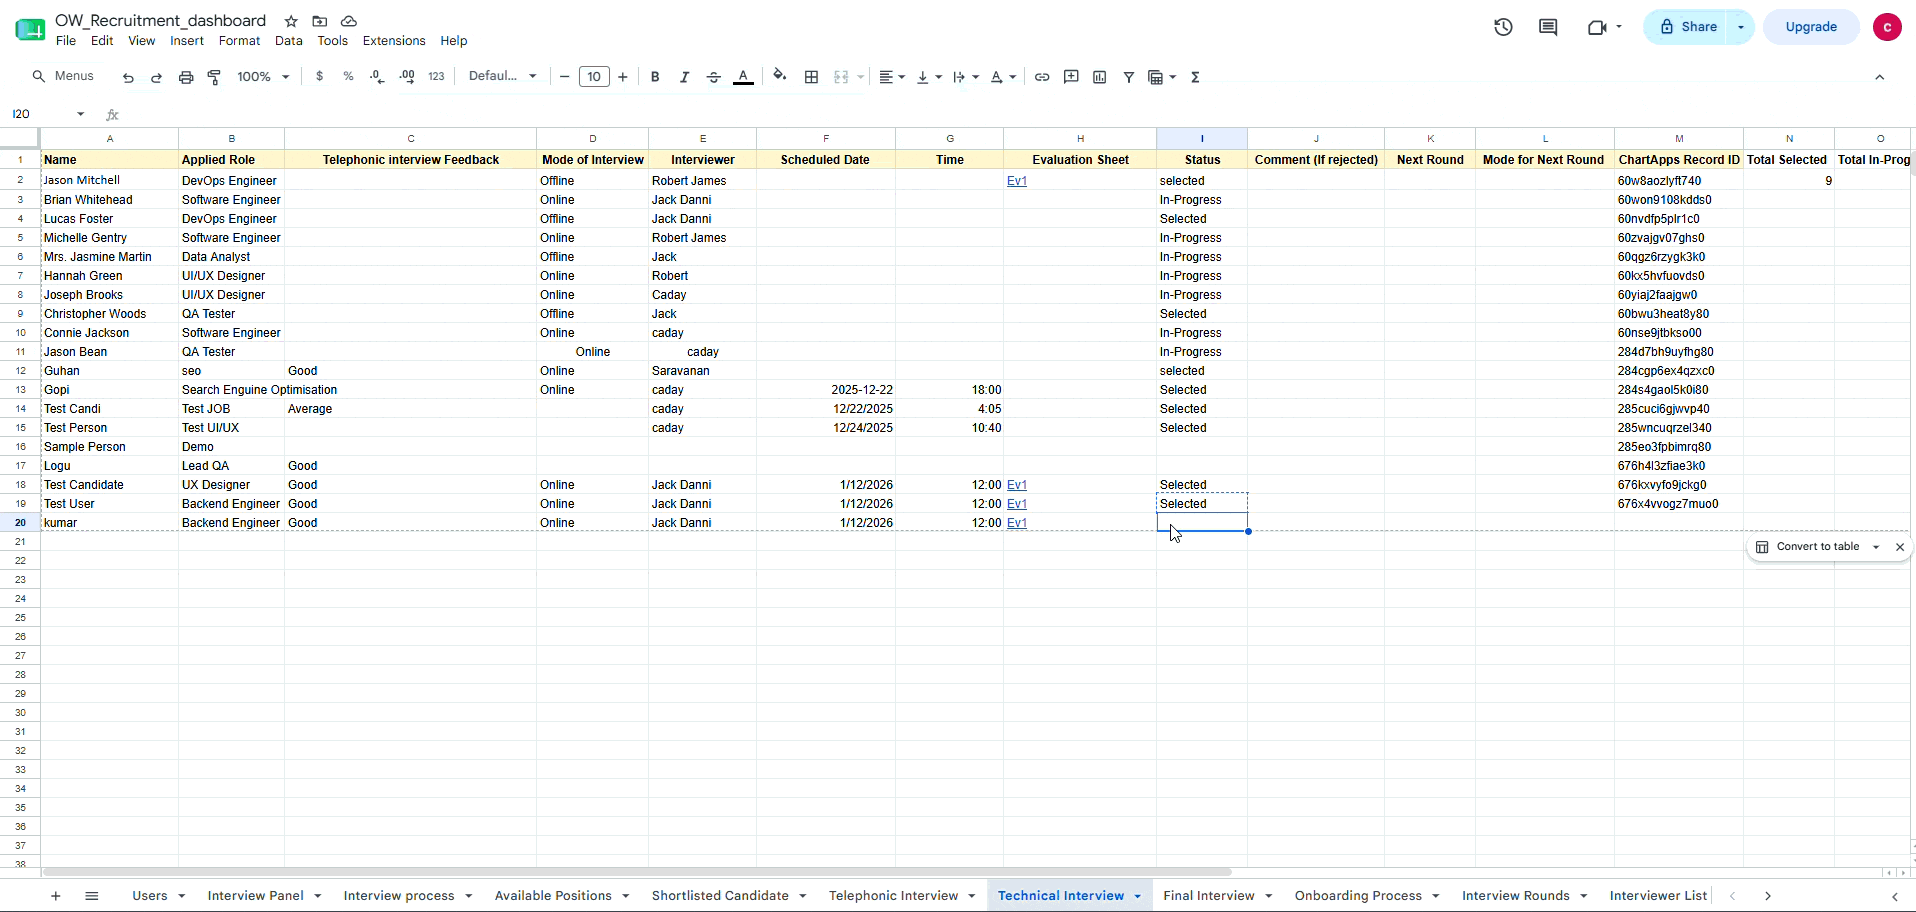Screen dimensions: 1916x912
Task: Open version history clock icon
Action: [x=1503, y=27]
